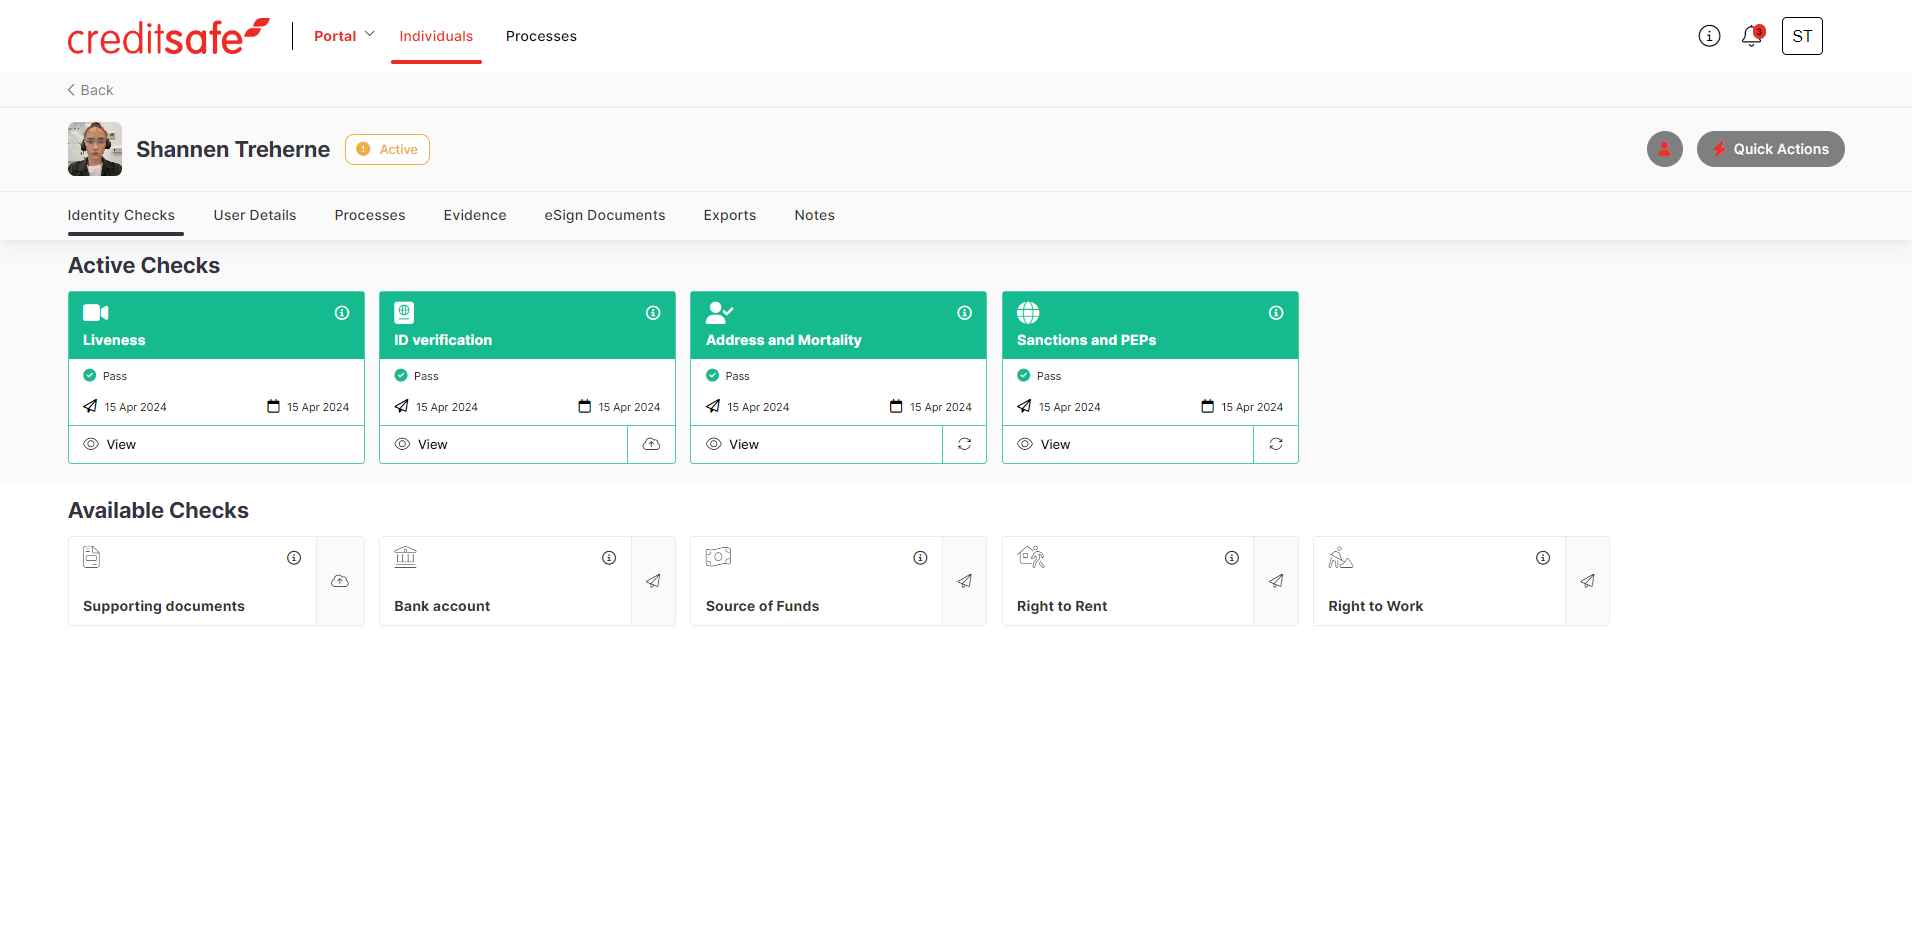Screen dimensions: 1912x932
Task: Open the eSign Documents tab
Action: coord(605,215)
